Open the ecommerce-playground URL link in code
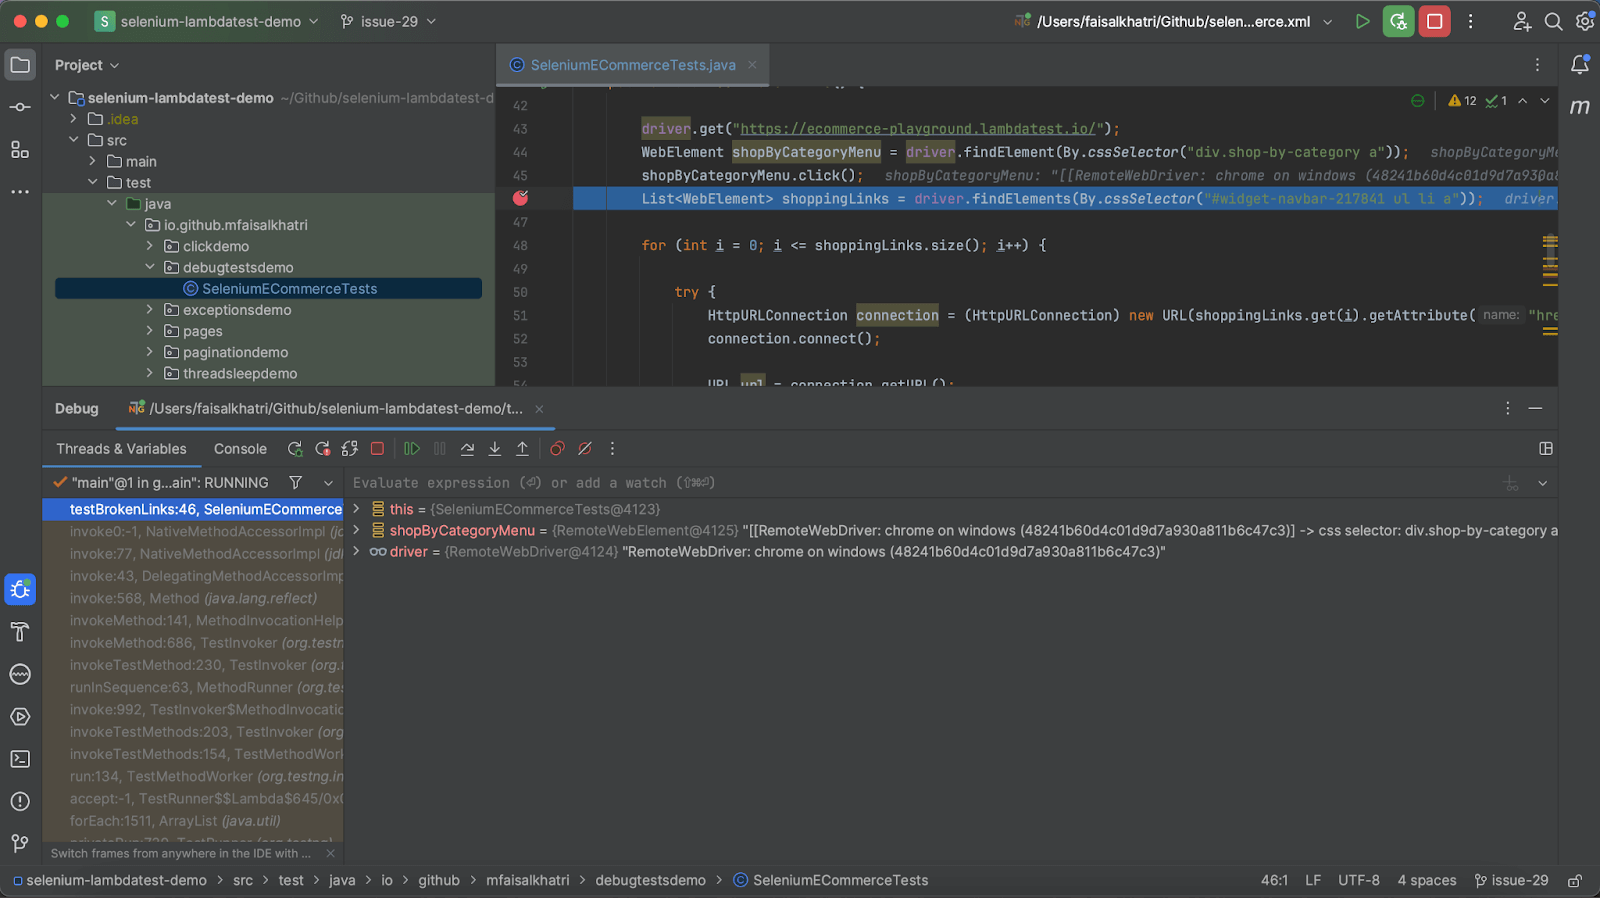The height and width of the screenshot is (898, 1600). click(917, 129)
